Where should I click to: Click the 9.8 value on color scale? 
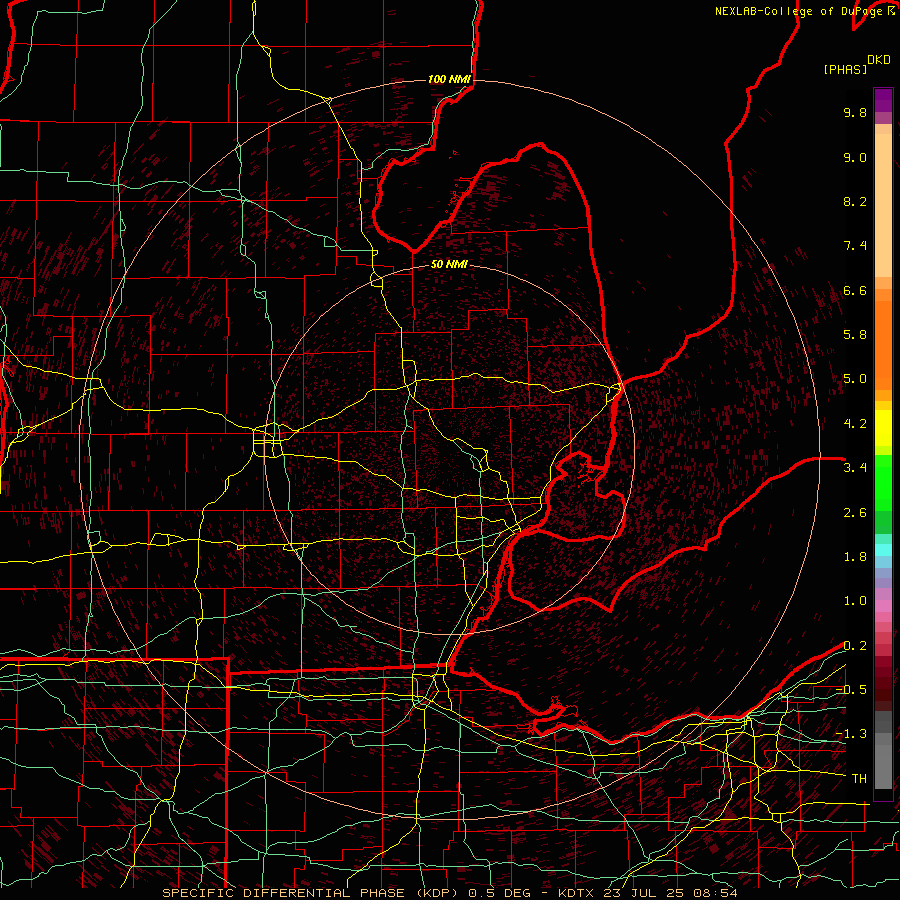[x=855, y=112]
